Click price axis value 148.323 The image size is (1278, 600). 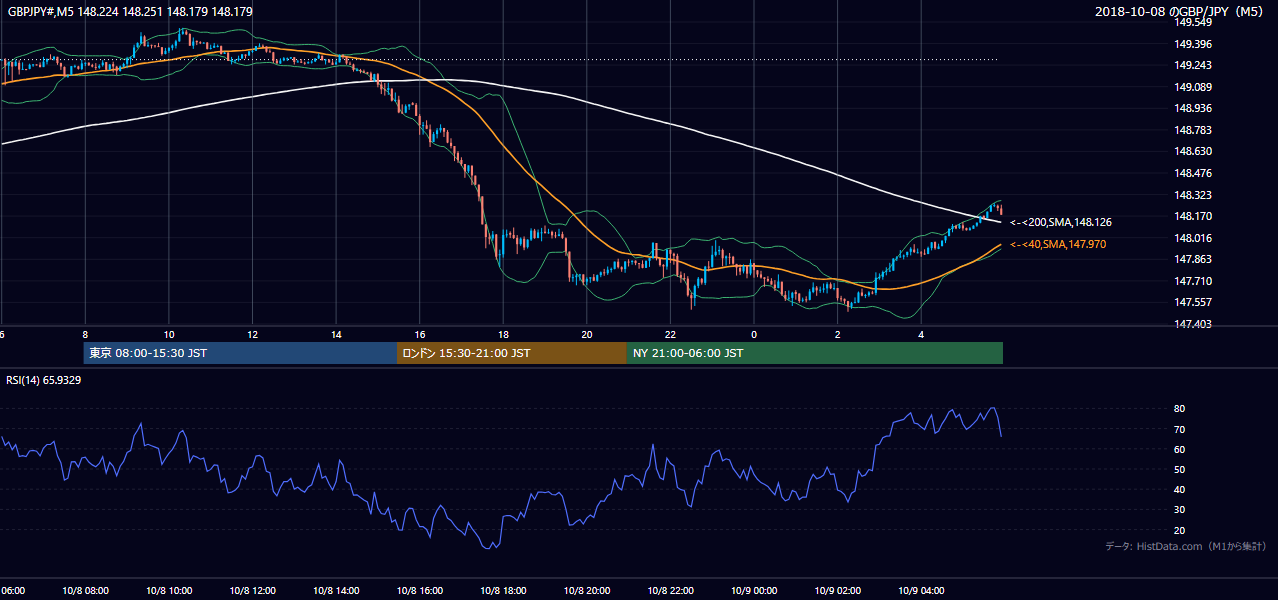(x=1193, y=195)
